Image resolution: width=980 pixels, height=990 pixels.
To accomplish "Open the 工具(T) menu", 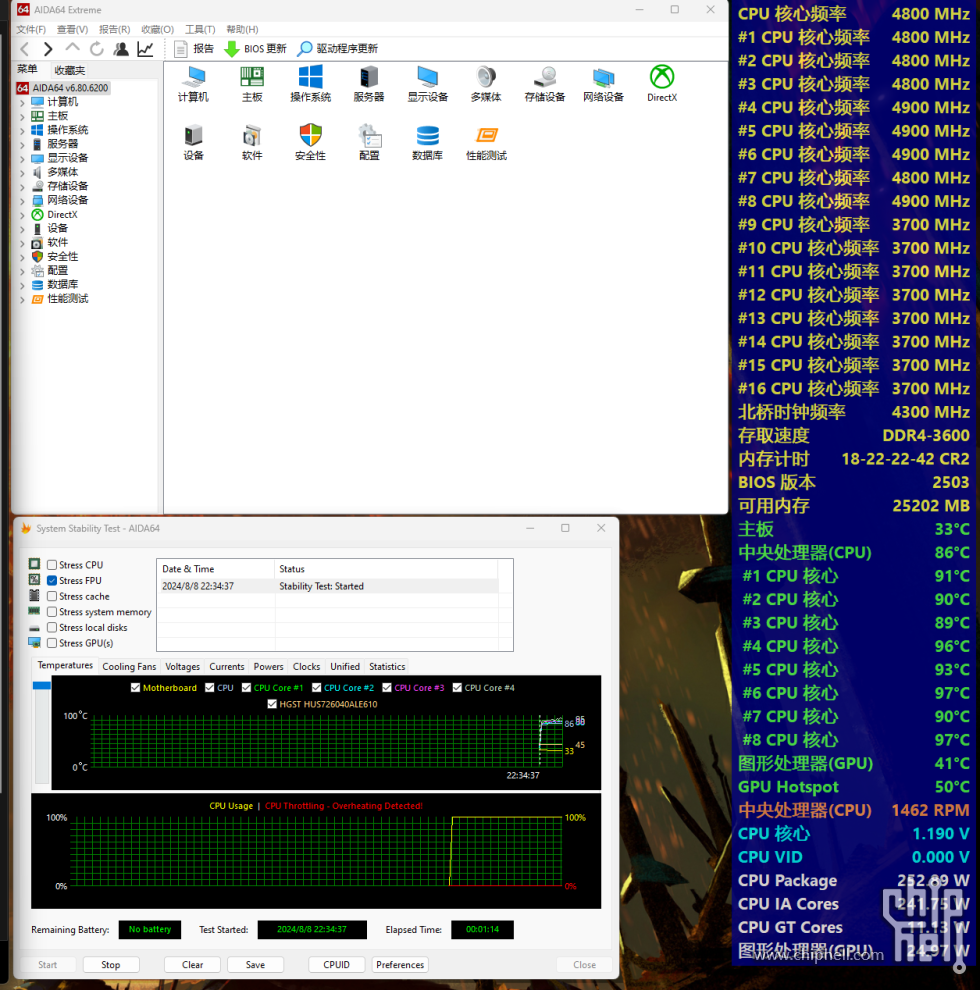I will point(200,30).
